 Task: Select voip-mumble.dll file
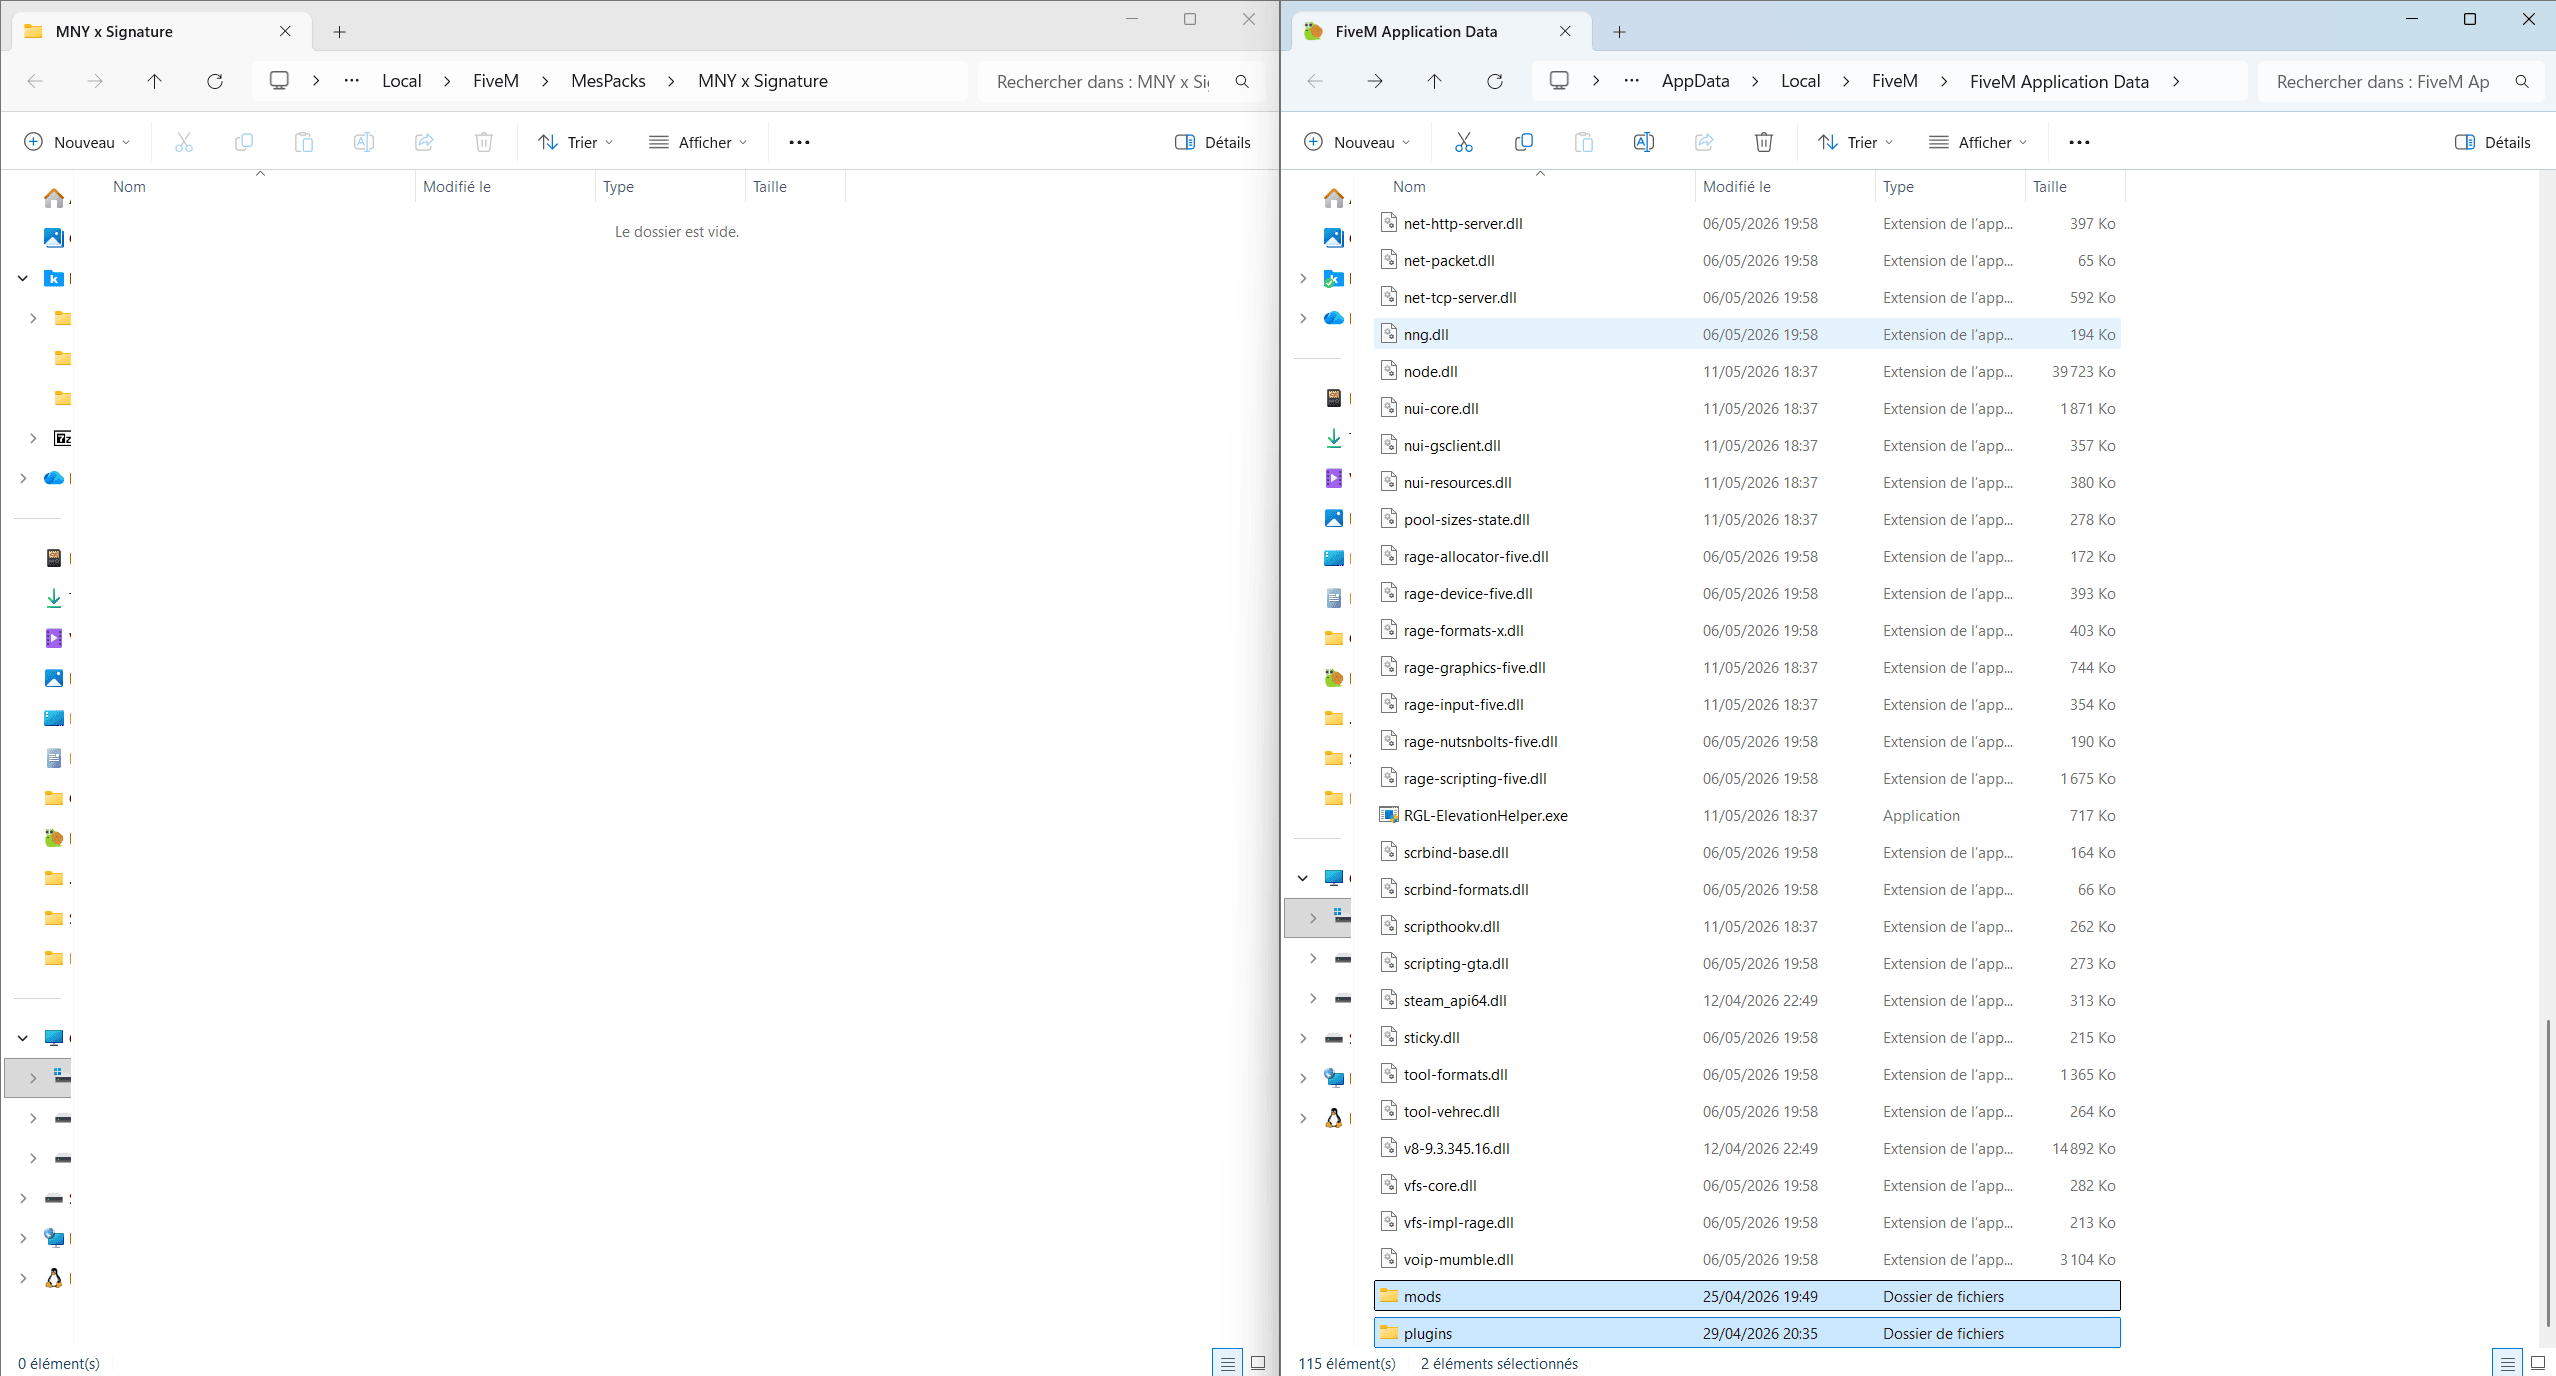click(1747, 1259)
